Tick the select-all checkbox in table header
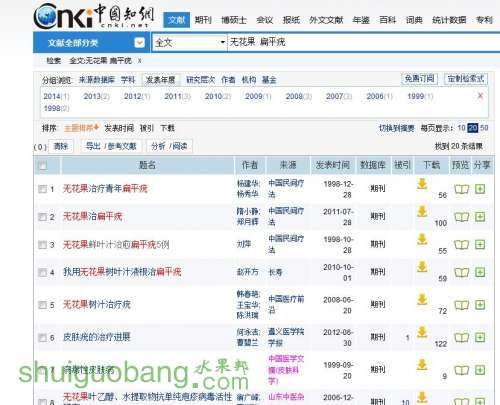The image size is (500, 405). (43, 165)
